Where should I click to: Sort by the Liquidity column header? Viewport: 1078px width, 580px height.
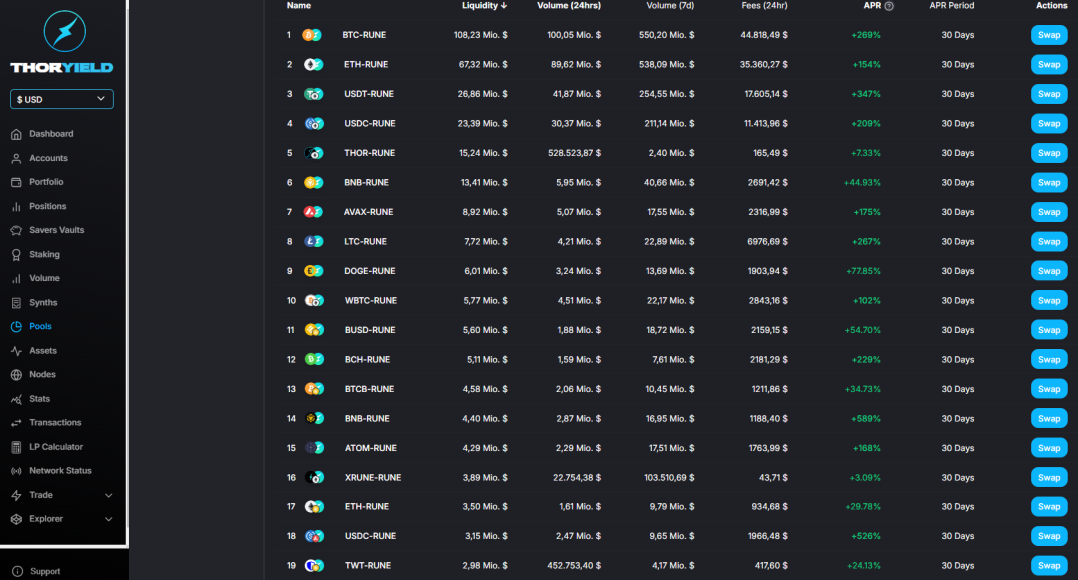pos(484,5)
